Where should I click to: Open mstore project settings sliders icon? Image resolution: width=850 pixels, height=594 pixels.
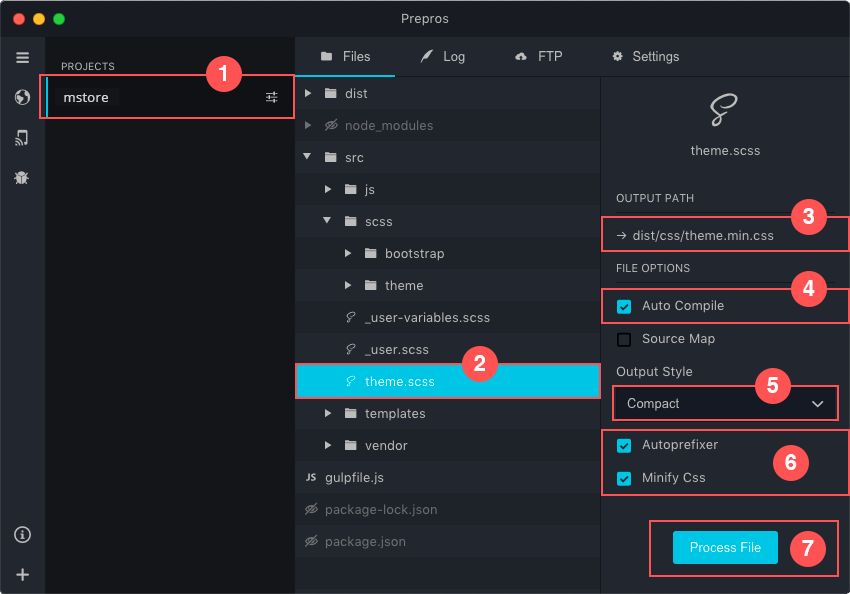click(x=272, y=98)
